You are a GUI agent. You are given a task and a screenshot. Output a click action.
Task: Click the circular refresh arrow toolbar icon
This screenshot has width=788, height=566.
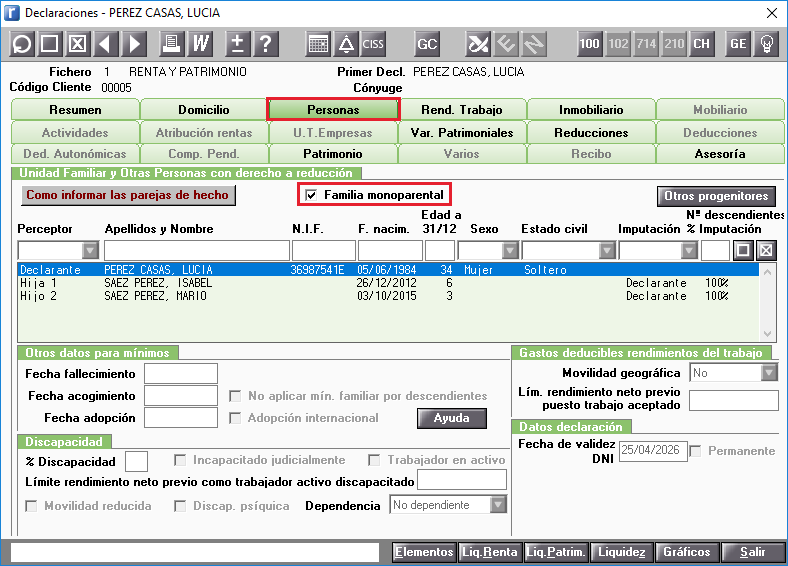pyautogui.click(x=22, y=44)
